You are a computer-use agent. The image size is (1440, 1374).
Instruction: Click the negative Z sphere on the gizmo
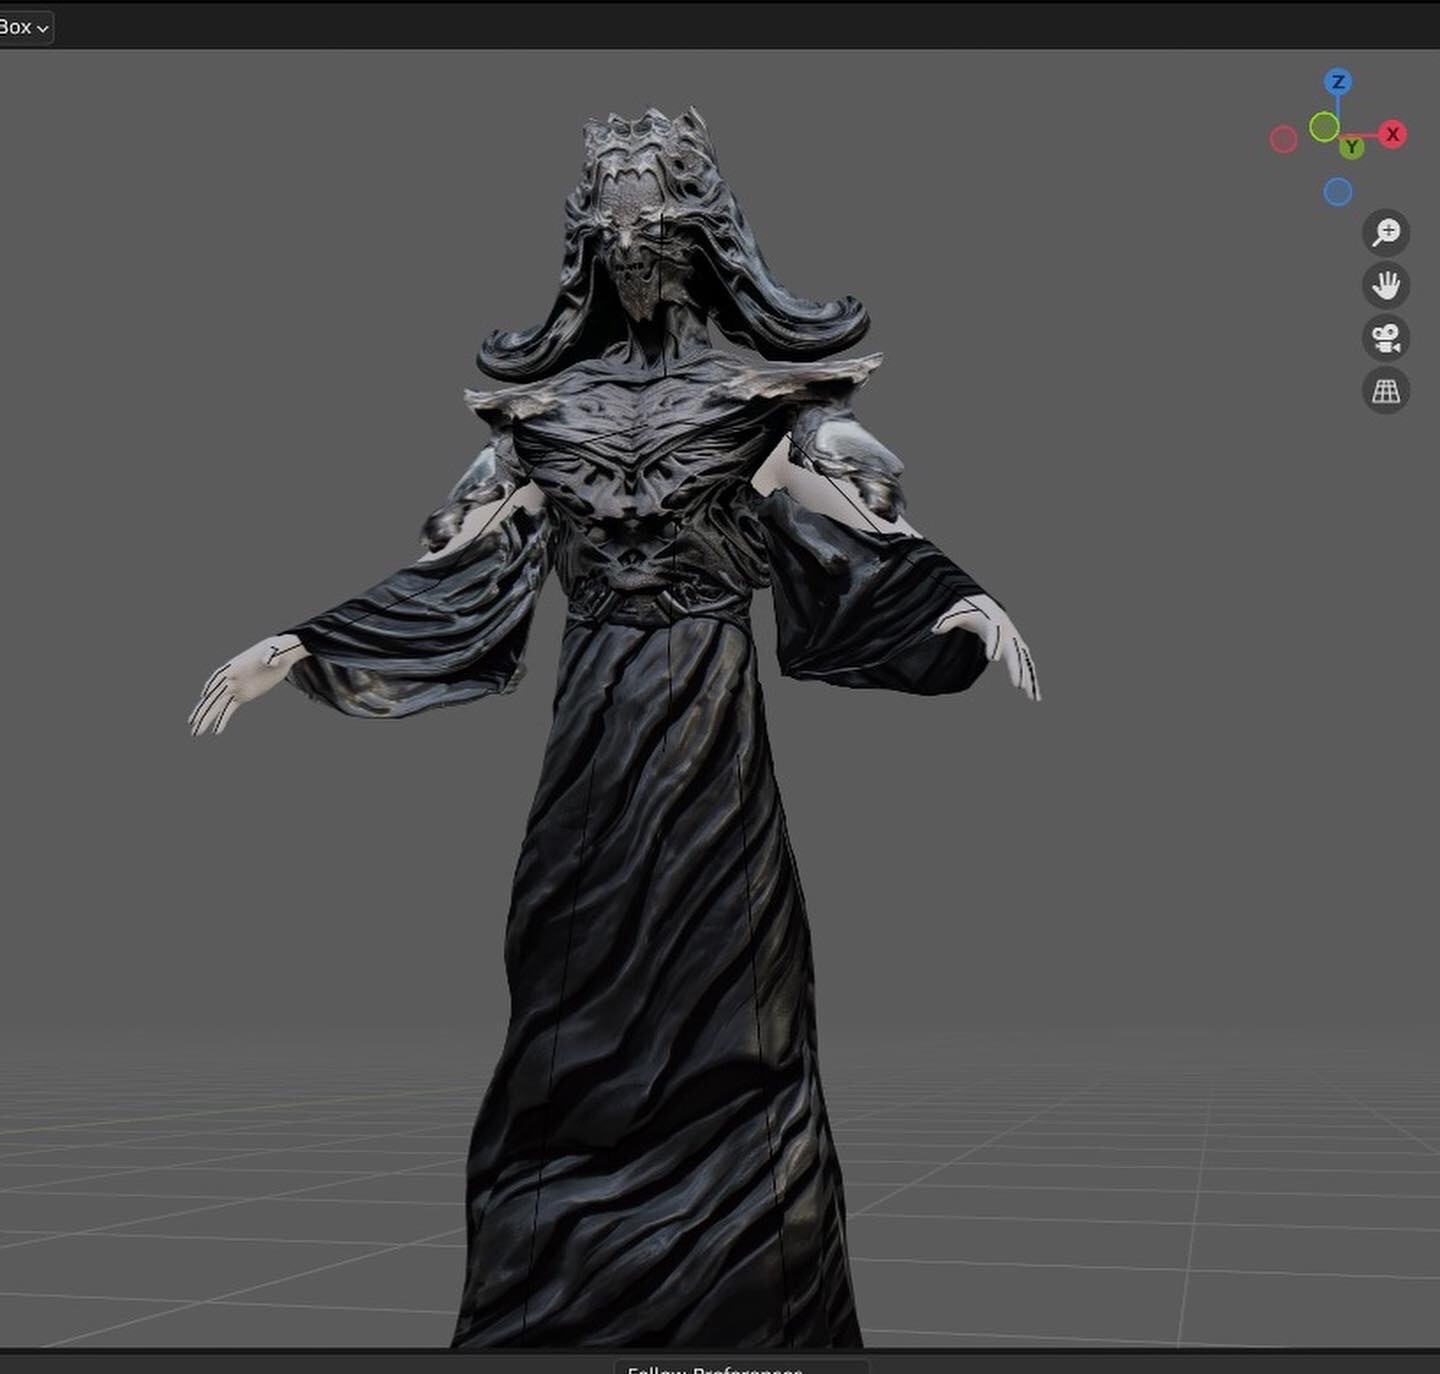pyautogui.click(x=1337, y=191)
